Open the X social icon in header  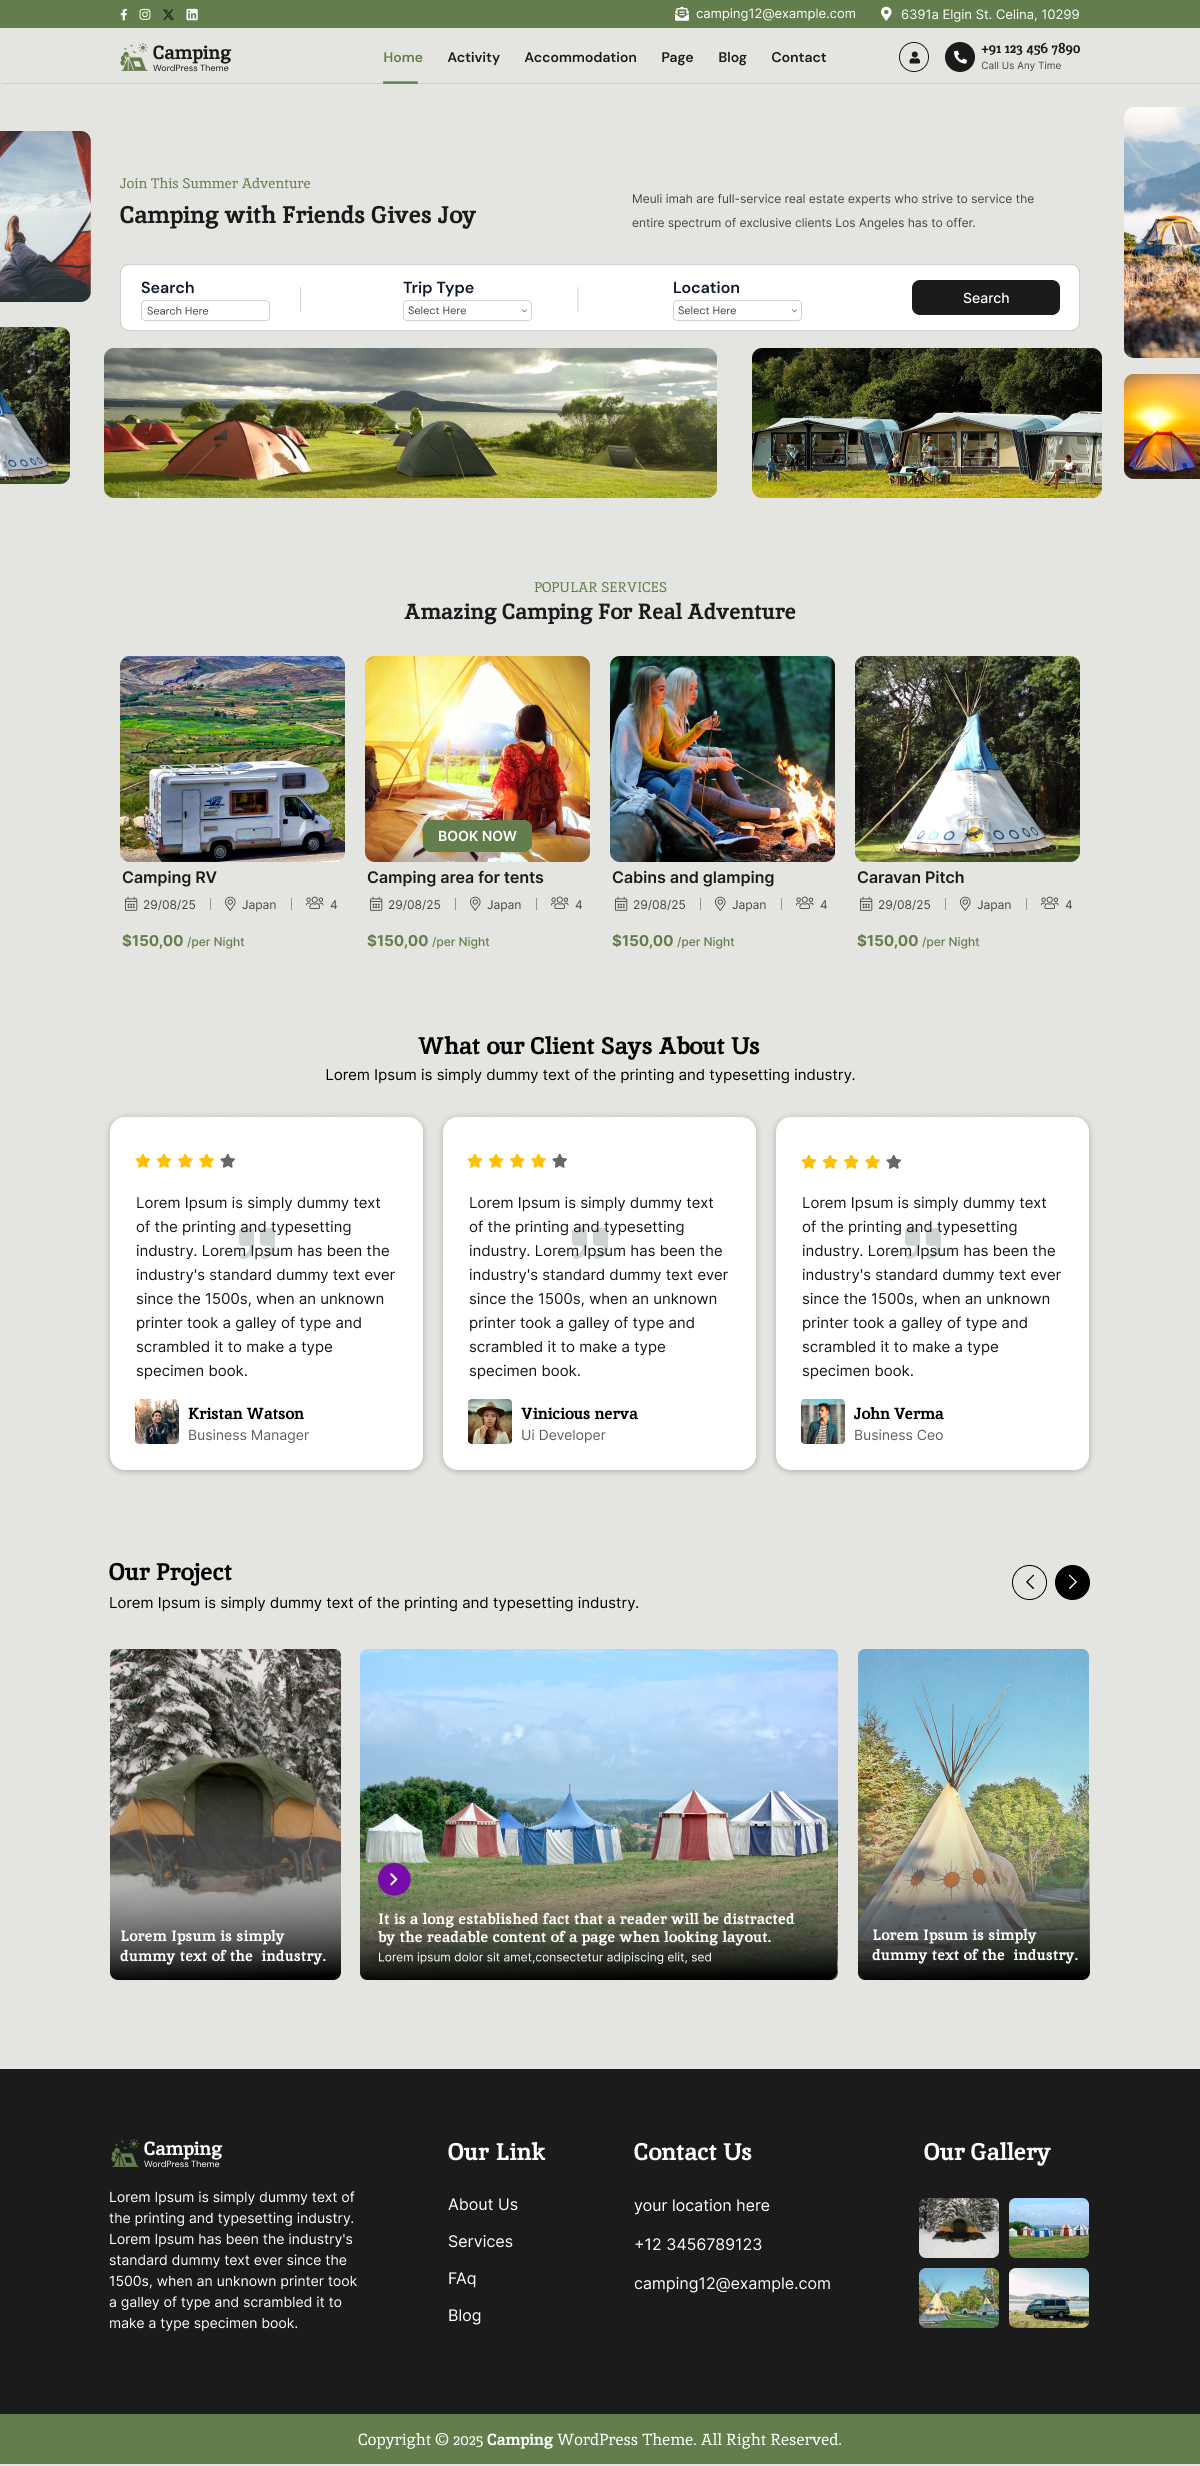point(168,15)
